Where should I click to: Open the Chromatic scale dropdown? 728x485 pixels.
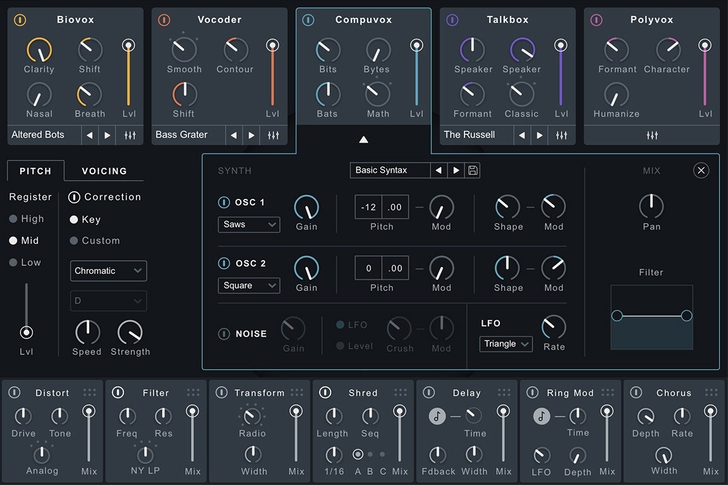[x=109, y=270]
